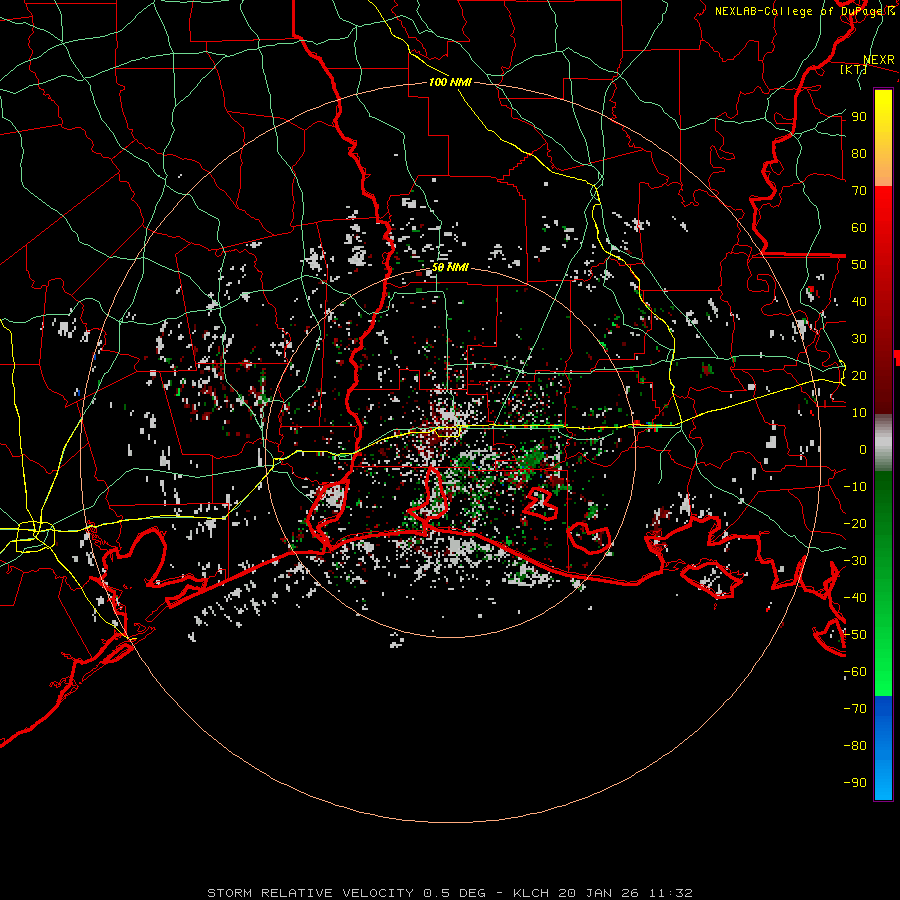
Task: Click the "[KT]" units label
Action: [853, 69]
